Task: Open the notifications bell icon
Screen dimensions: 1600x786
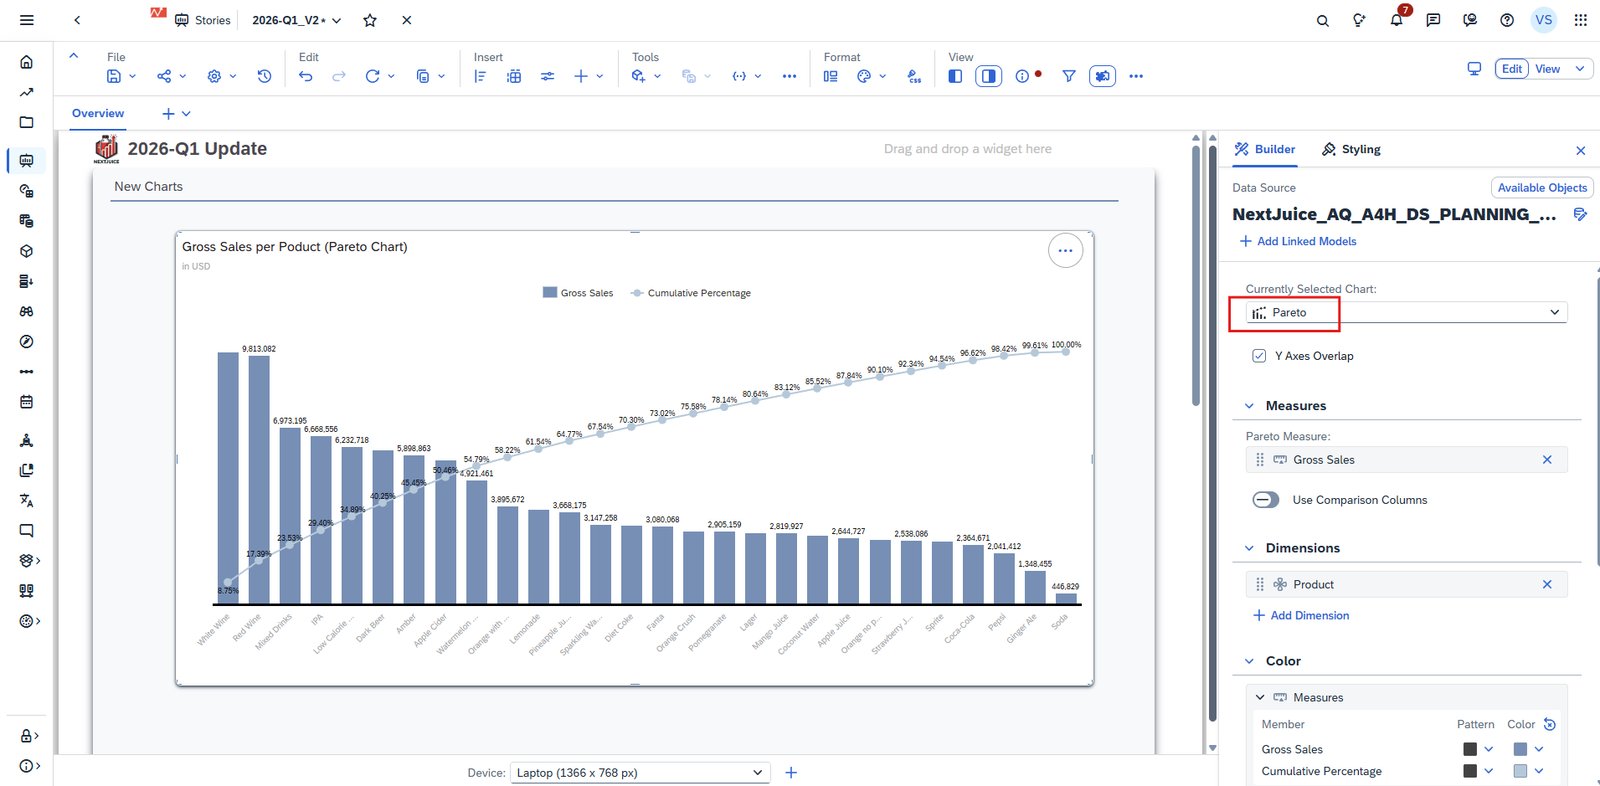Action: [1397, 20]
